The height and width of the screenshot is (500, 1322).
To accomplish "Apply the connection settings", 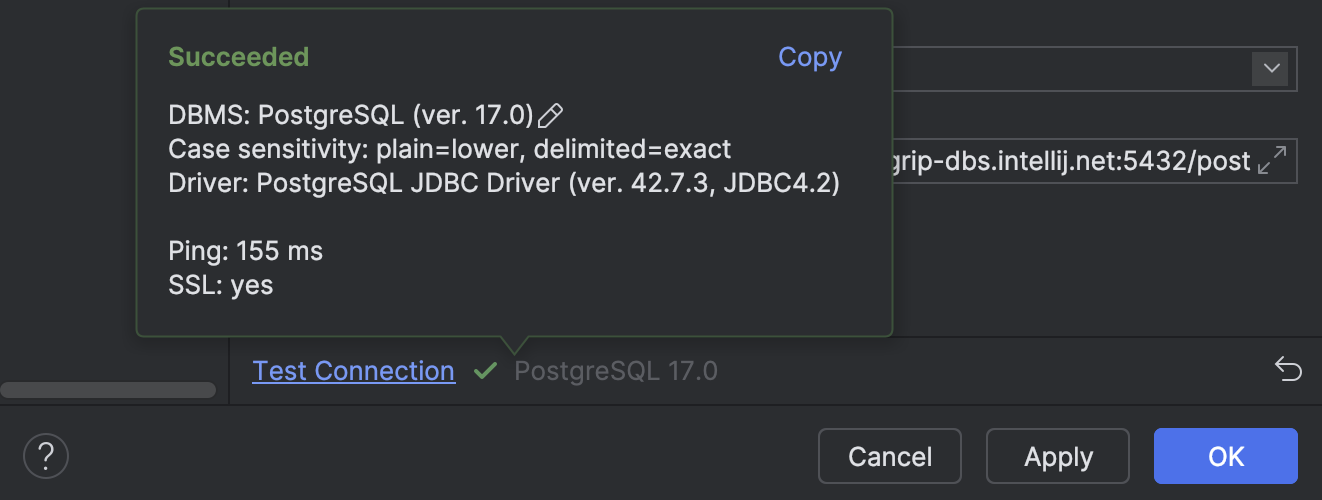I will (1058, 457).
